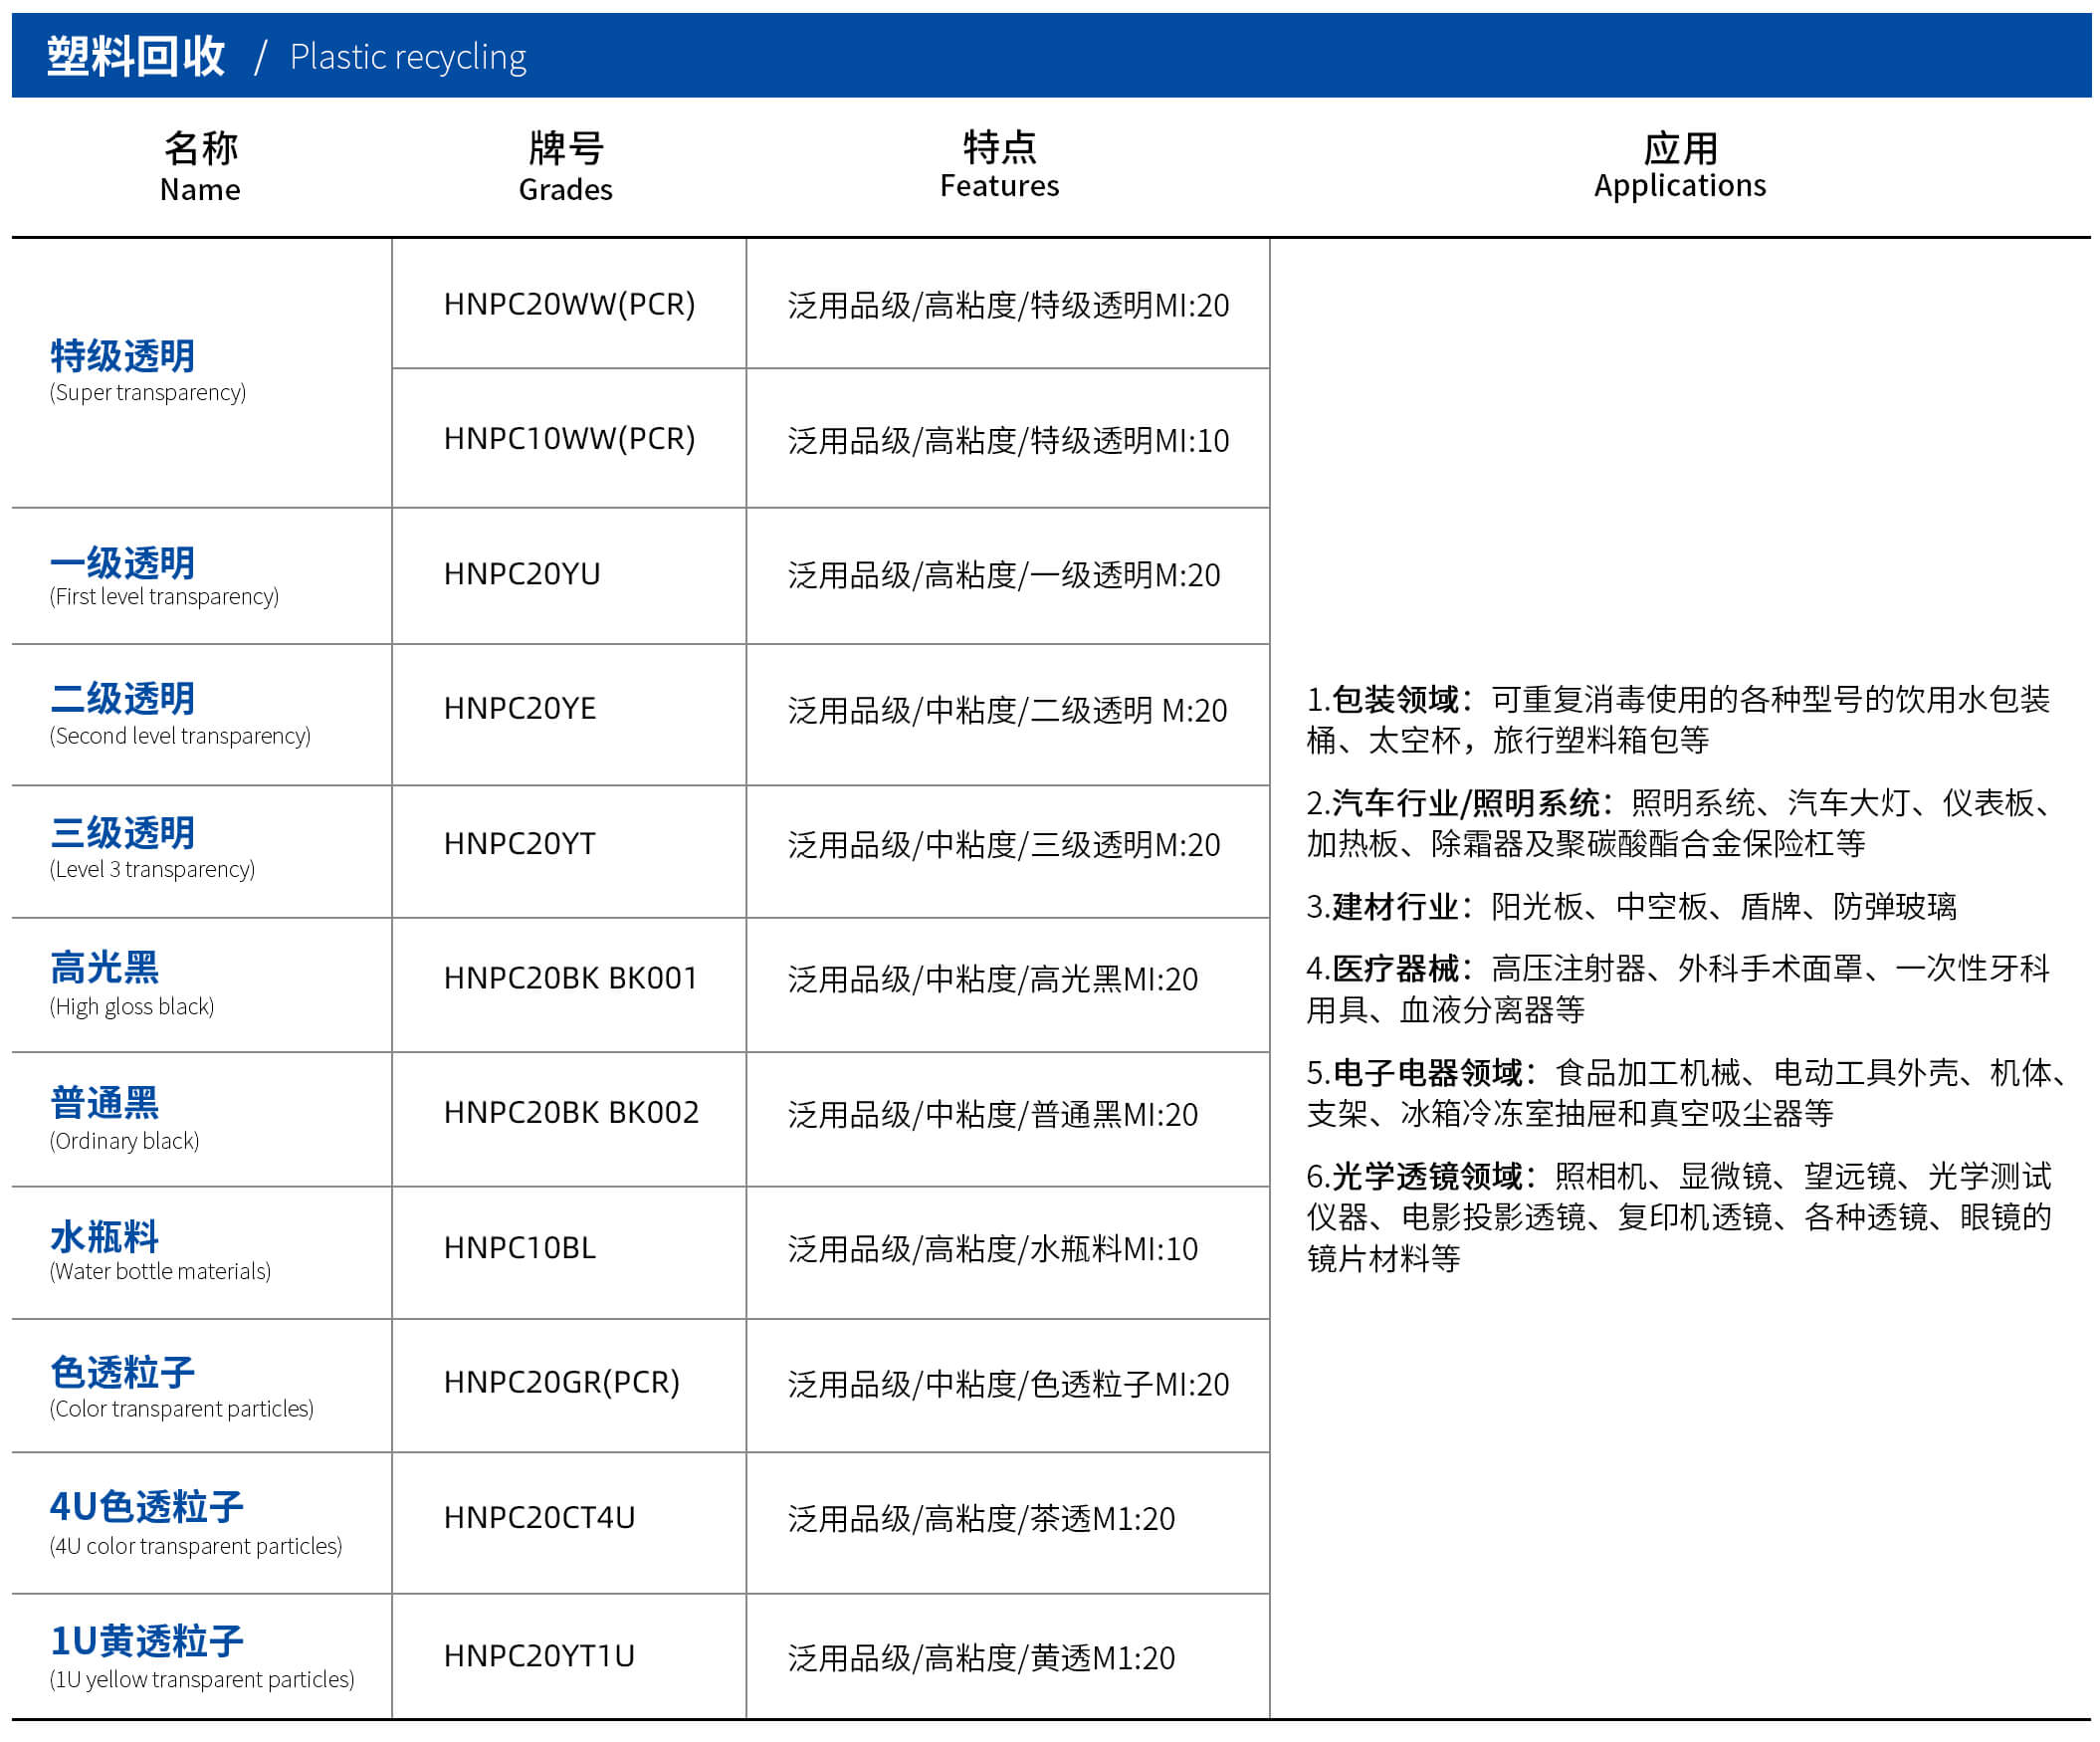Click the 水瓶料 Water bottle materials label
The height and width of the screenshot is (1742, 2100).
[x=104, y=1237]
